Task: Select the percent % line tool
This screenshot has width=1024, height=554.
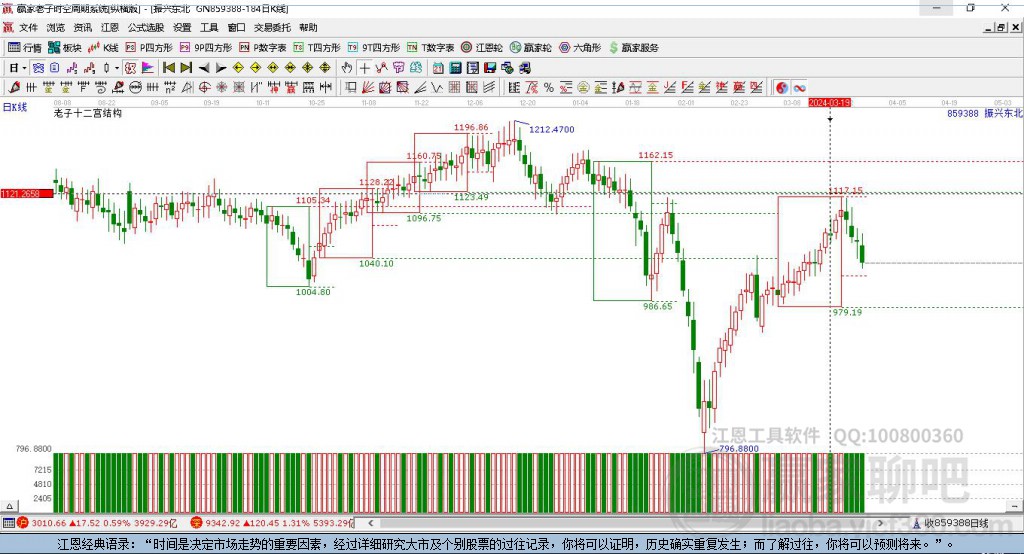Action: click(549, 88)
